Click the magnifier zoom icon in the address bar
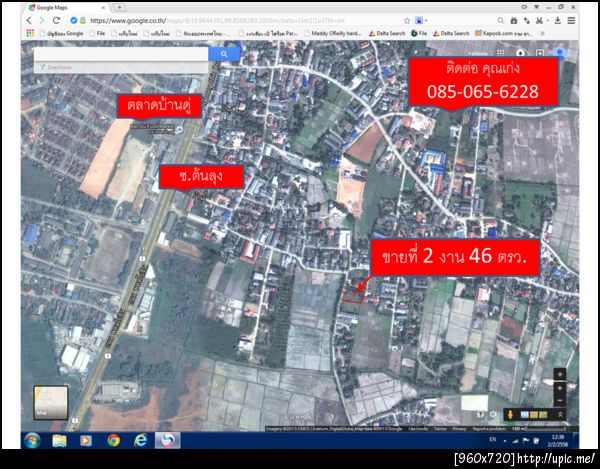Viewport: 600px width, 469px height. [501, 21]
